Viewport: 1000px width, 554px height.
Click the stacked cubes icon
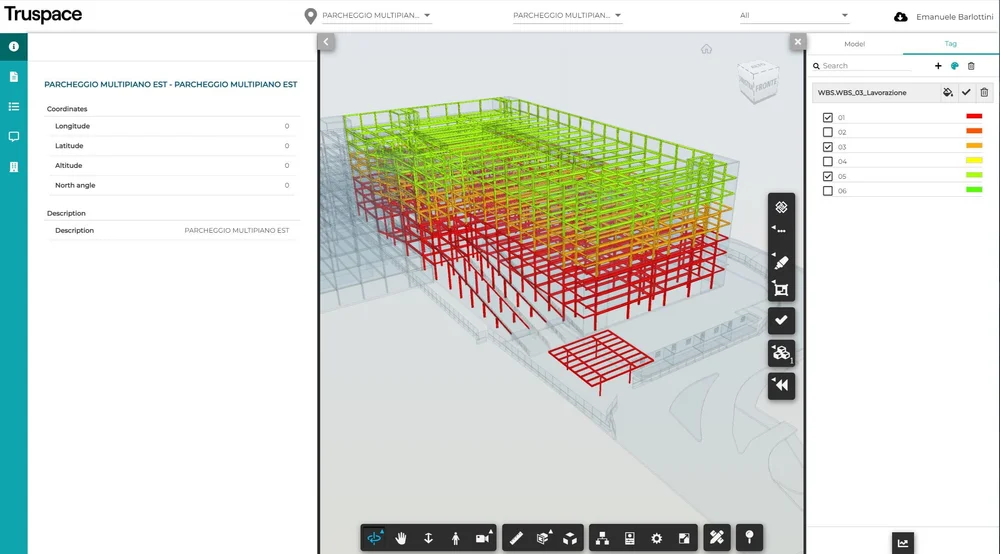781,353
